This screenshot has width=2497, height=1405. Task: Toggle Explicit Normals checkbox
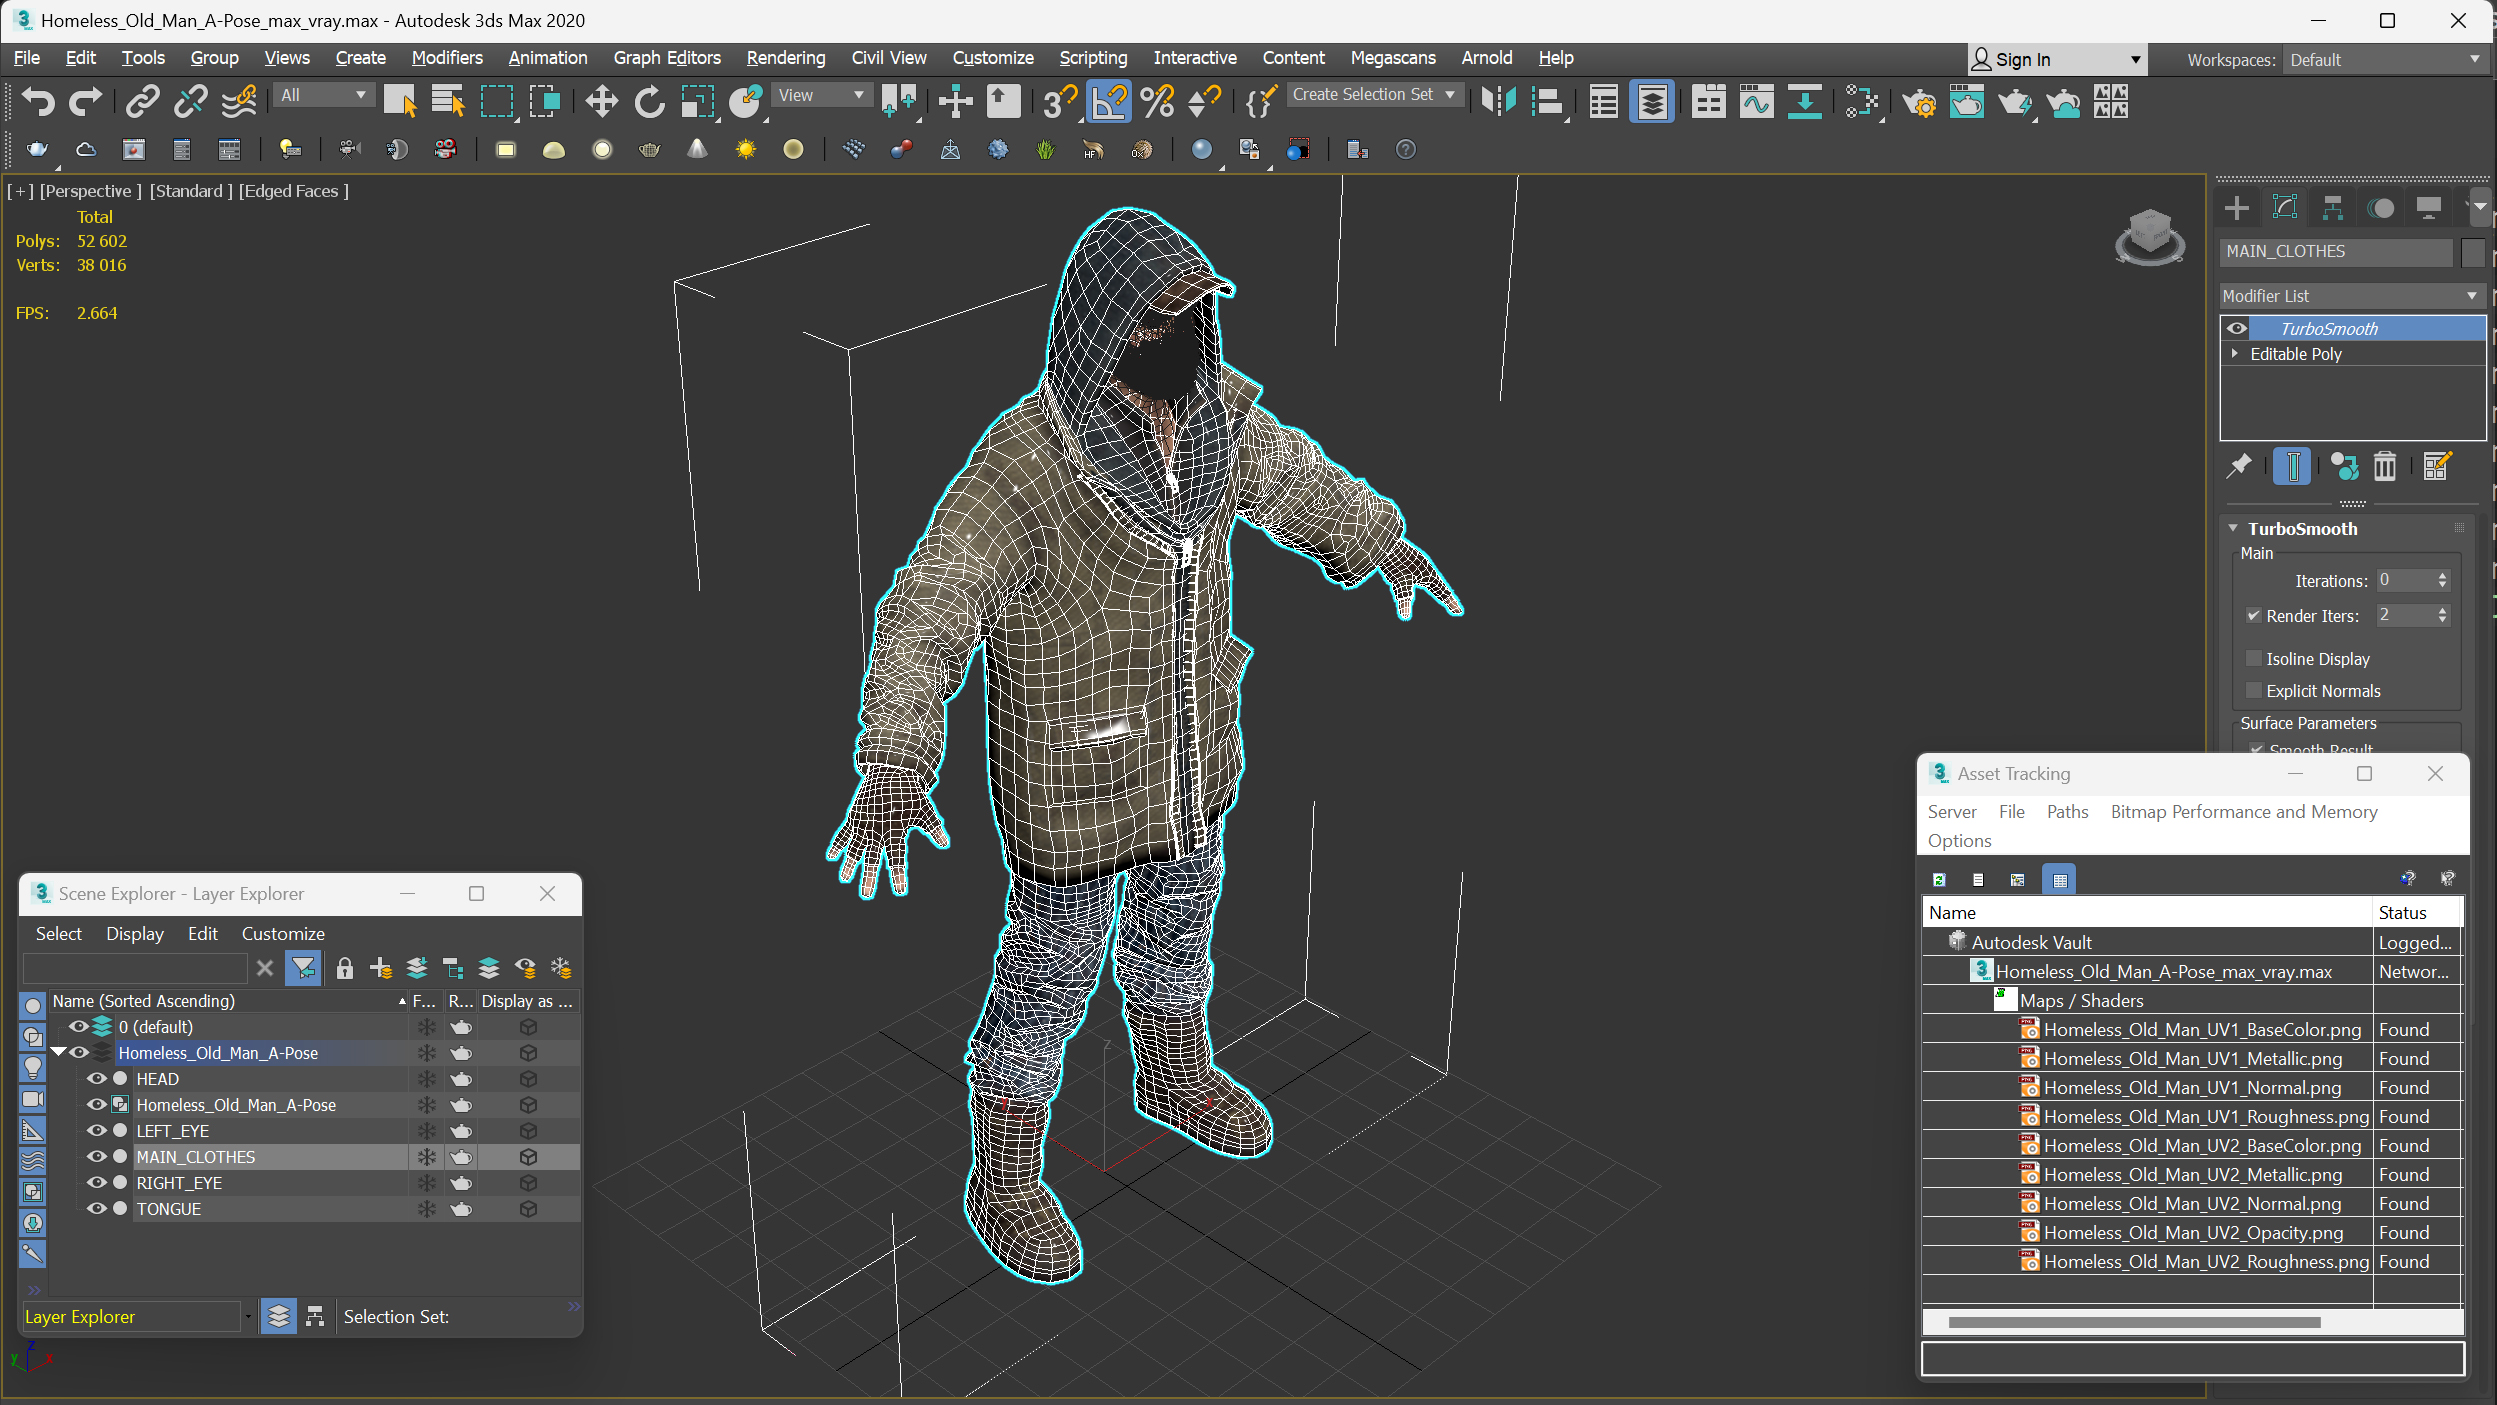pos(2254,690)
